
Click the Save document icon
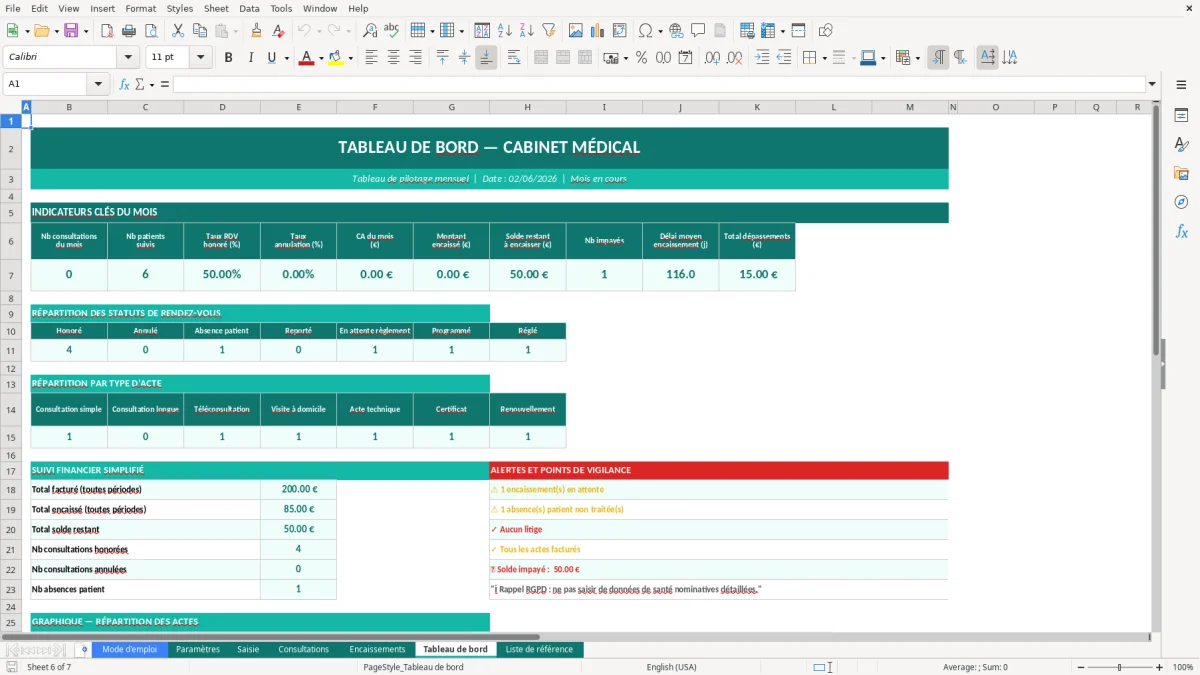(71, 31)
